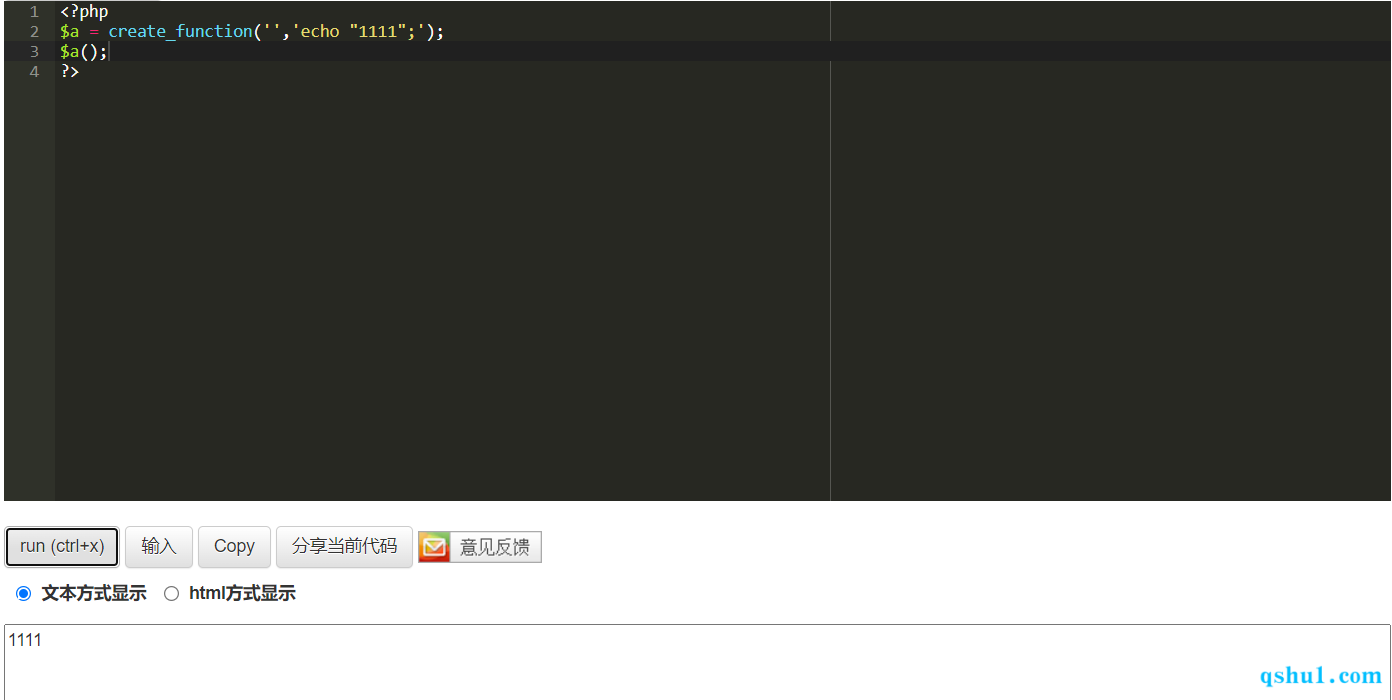1392x700 pixels.
Task: Click create_function in line 2
Action: click(x=180, y=31)
